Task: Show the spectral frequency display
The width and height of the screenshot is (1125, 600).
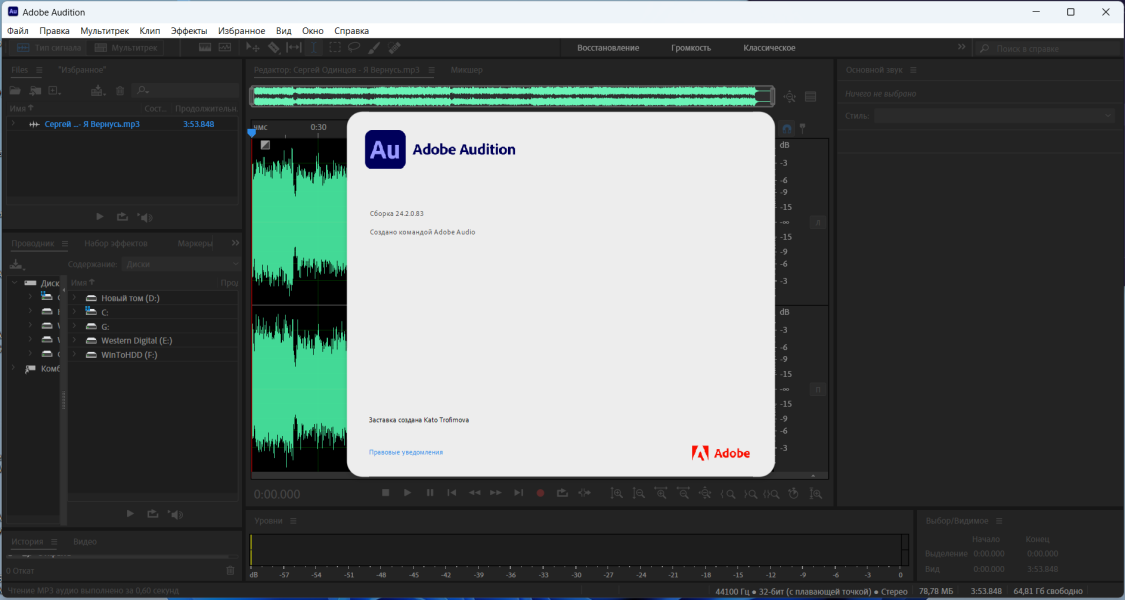Action: click(205, 47)
